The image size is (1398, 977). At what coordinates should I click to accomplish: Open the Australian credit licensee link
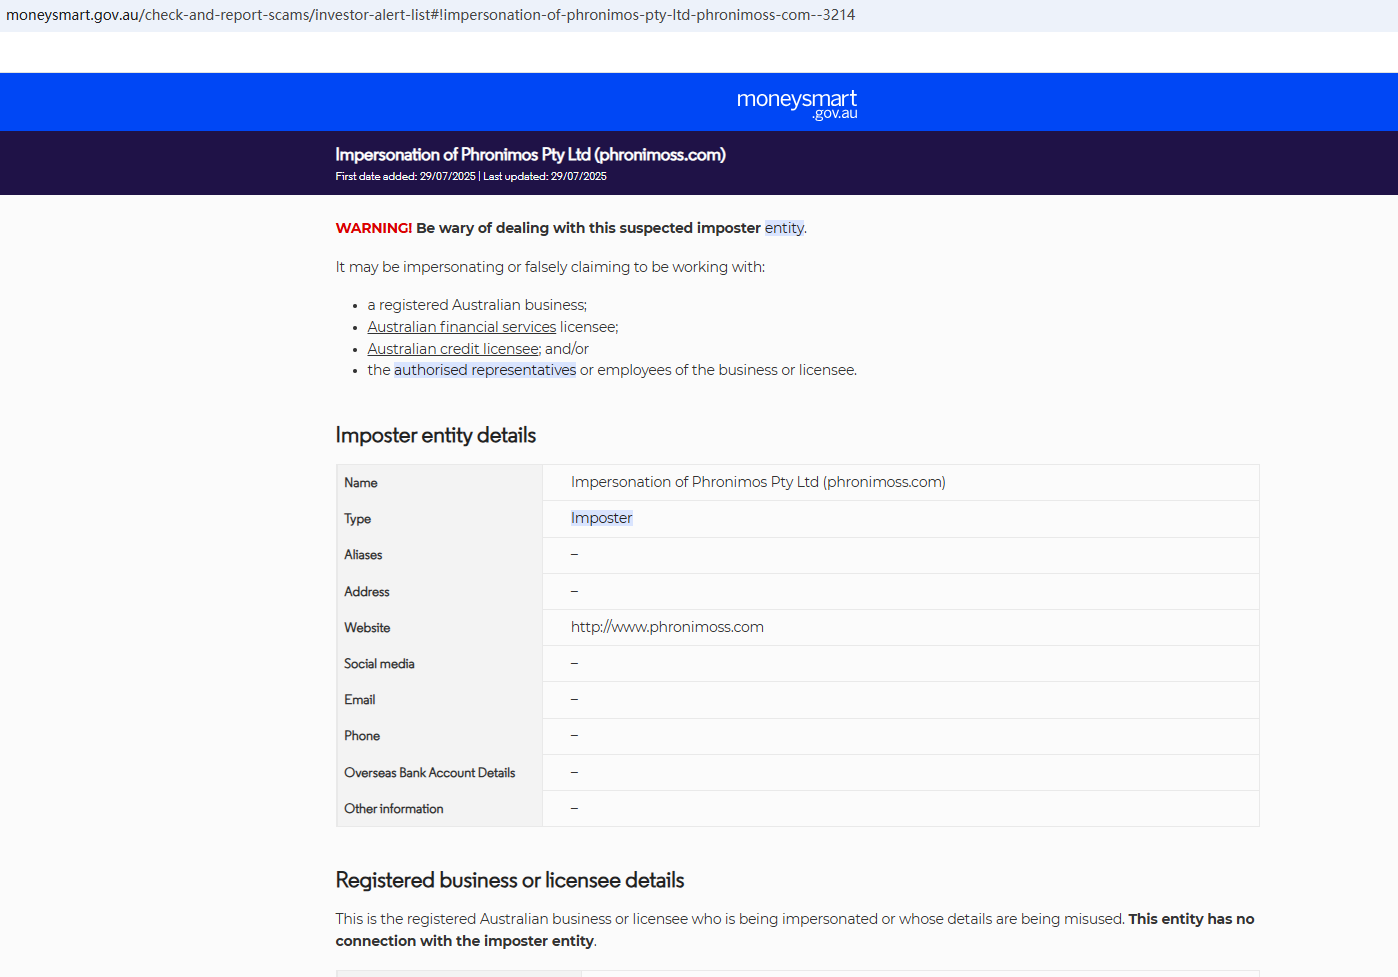click(x=453, y=349)
